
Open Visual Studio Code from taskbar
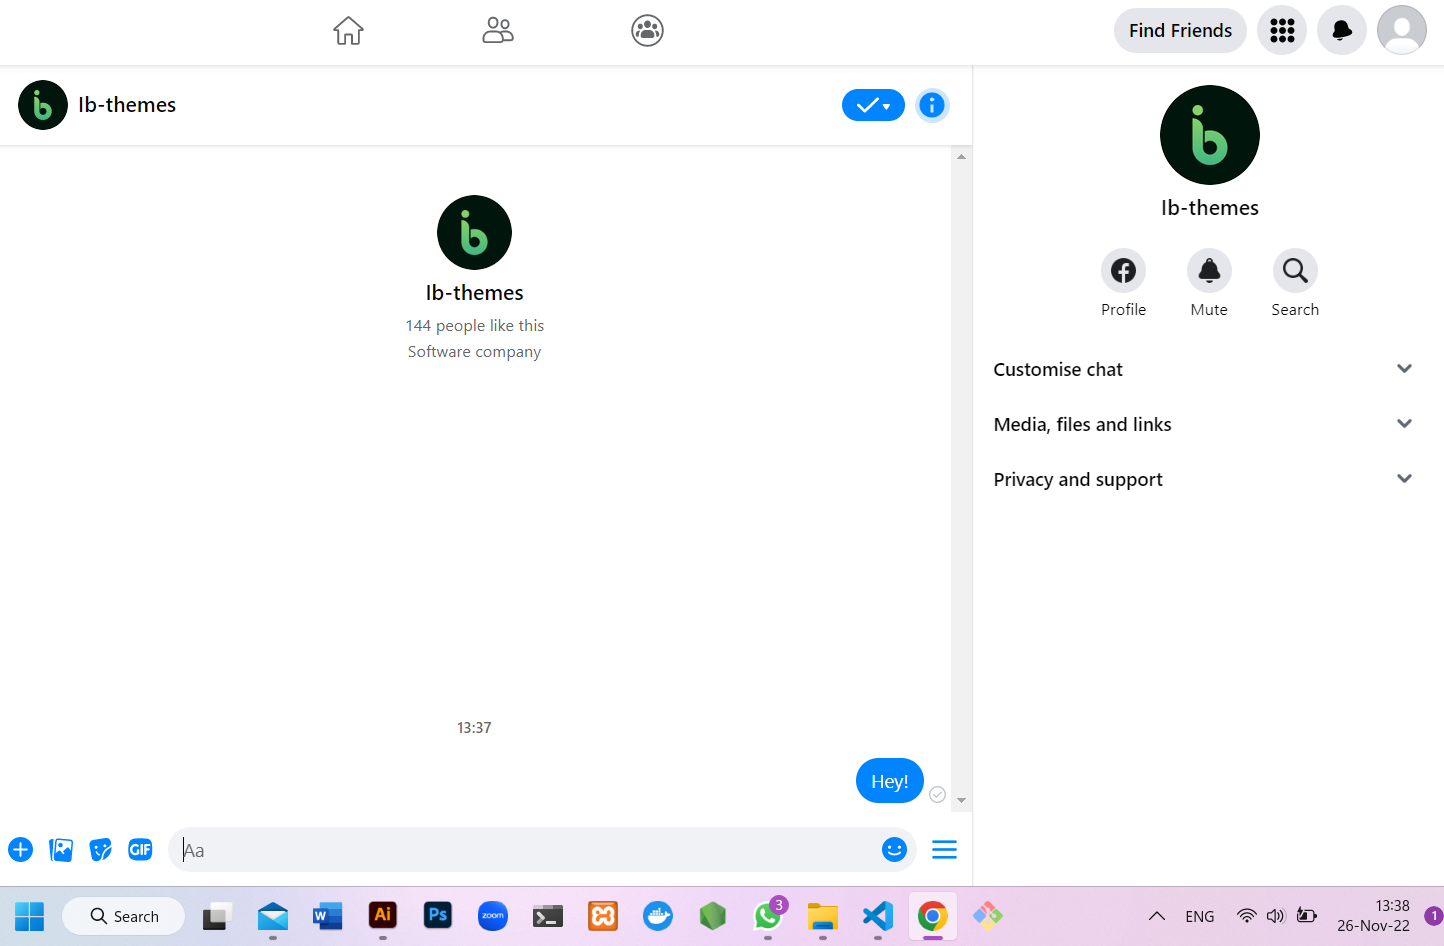coord(878,916)
